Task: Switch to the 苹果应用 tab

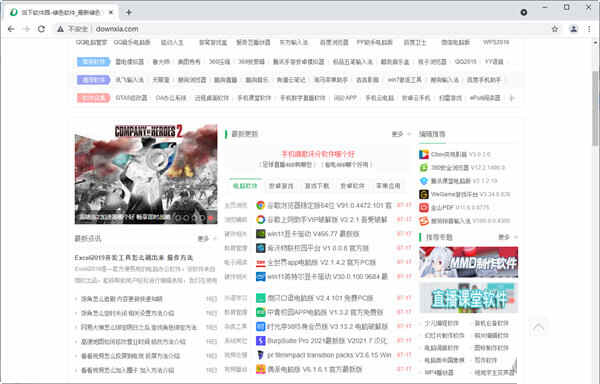Action: click(x=388, y=186)
